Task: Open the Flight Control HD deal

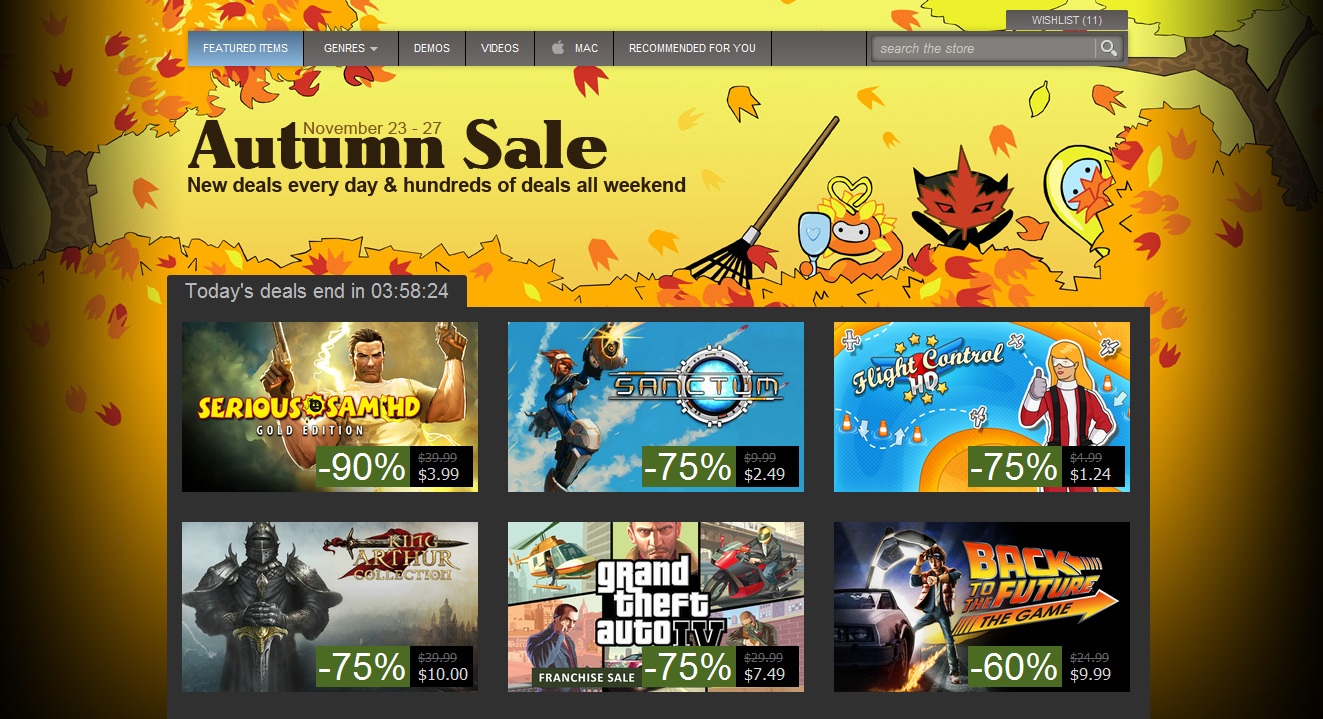Action: [982, 407]
